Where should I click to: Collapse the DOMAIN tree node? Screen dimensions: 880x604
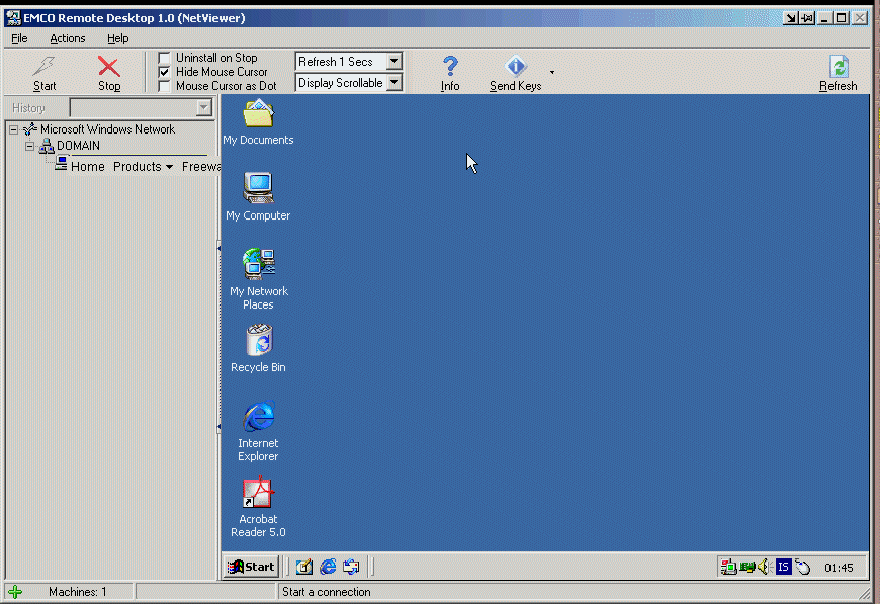pyautogui.click(x=29, y=147)
